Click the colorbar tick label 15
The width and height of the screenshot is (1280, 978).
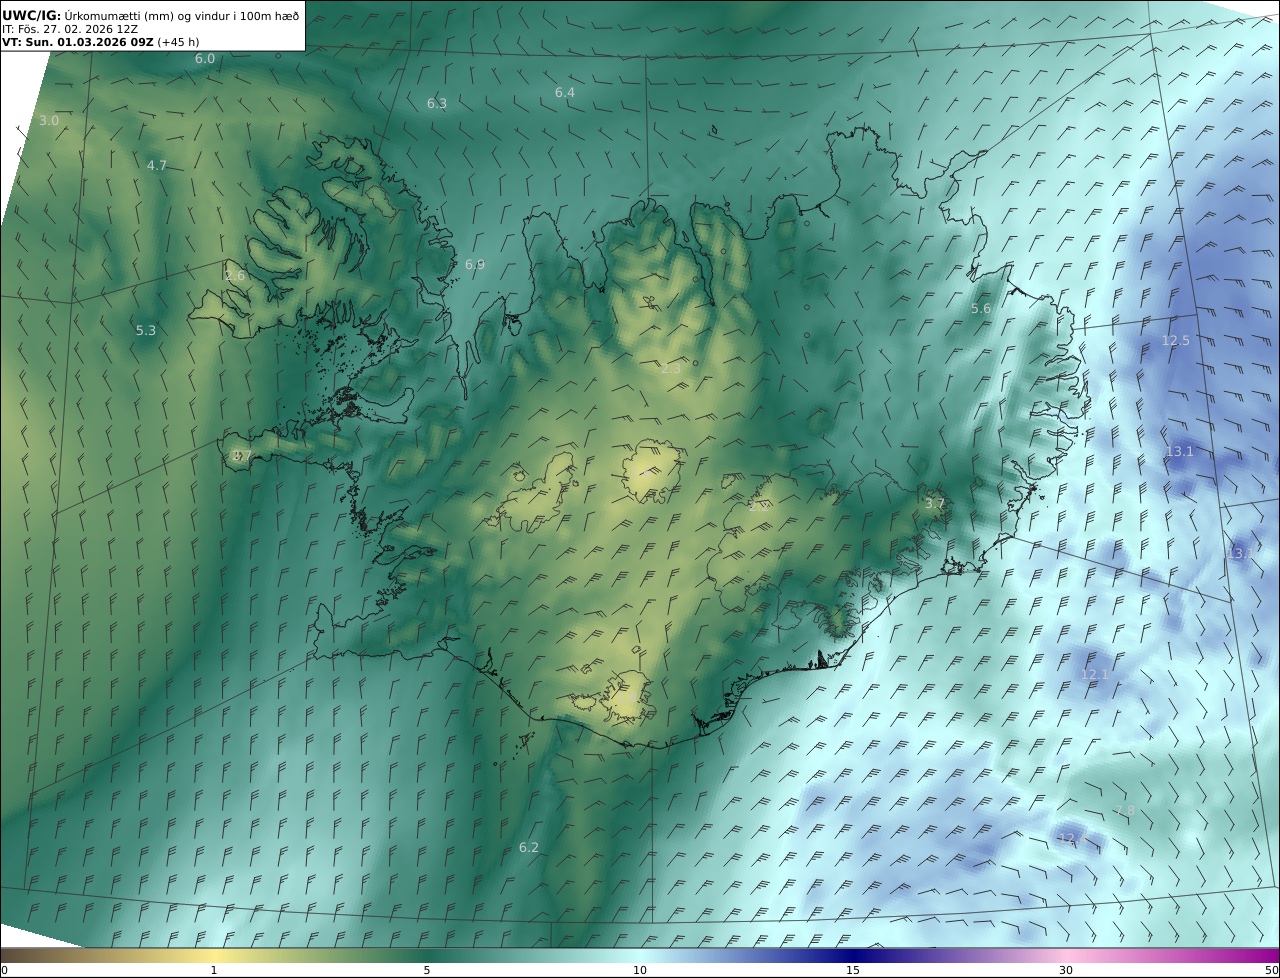[853, 970]
